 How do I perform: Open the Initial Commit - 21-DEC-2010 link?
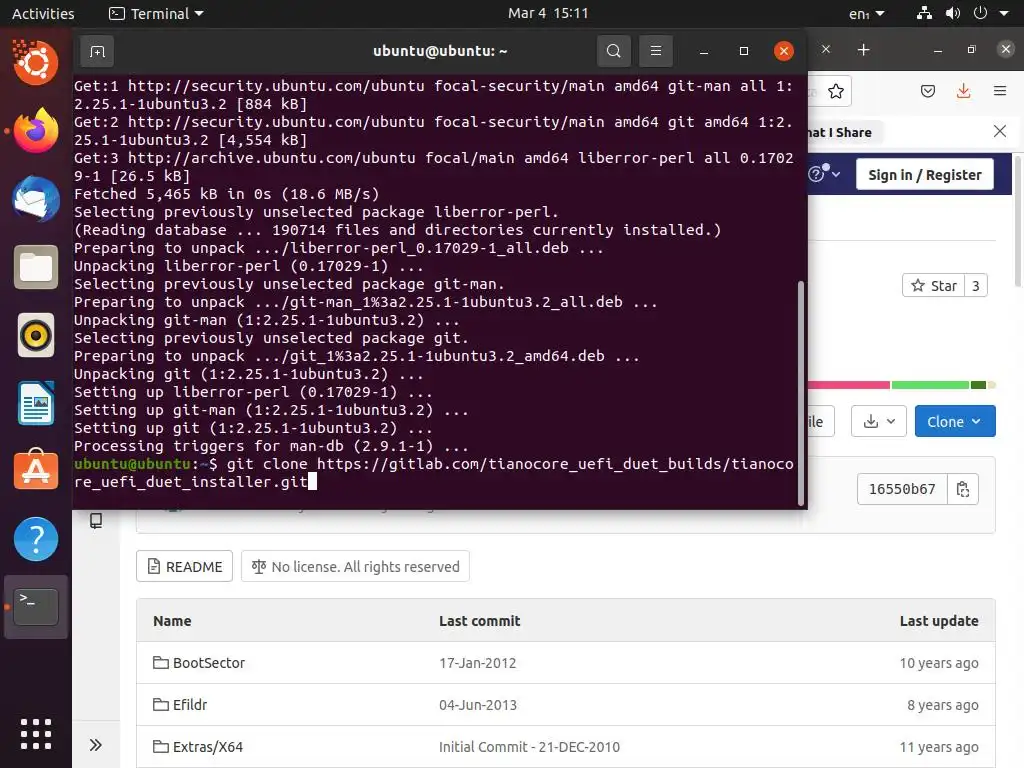(x=529, y=746)
